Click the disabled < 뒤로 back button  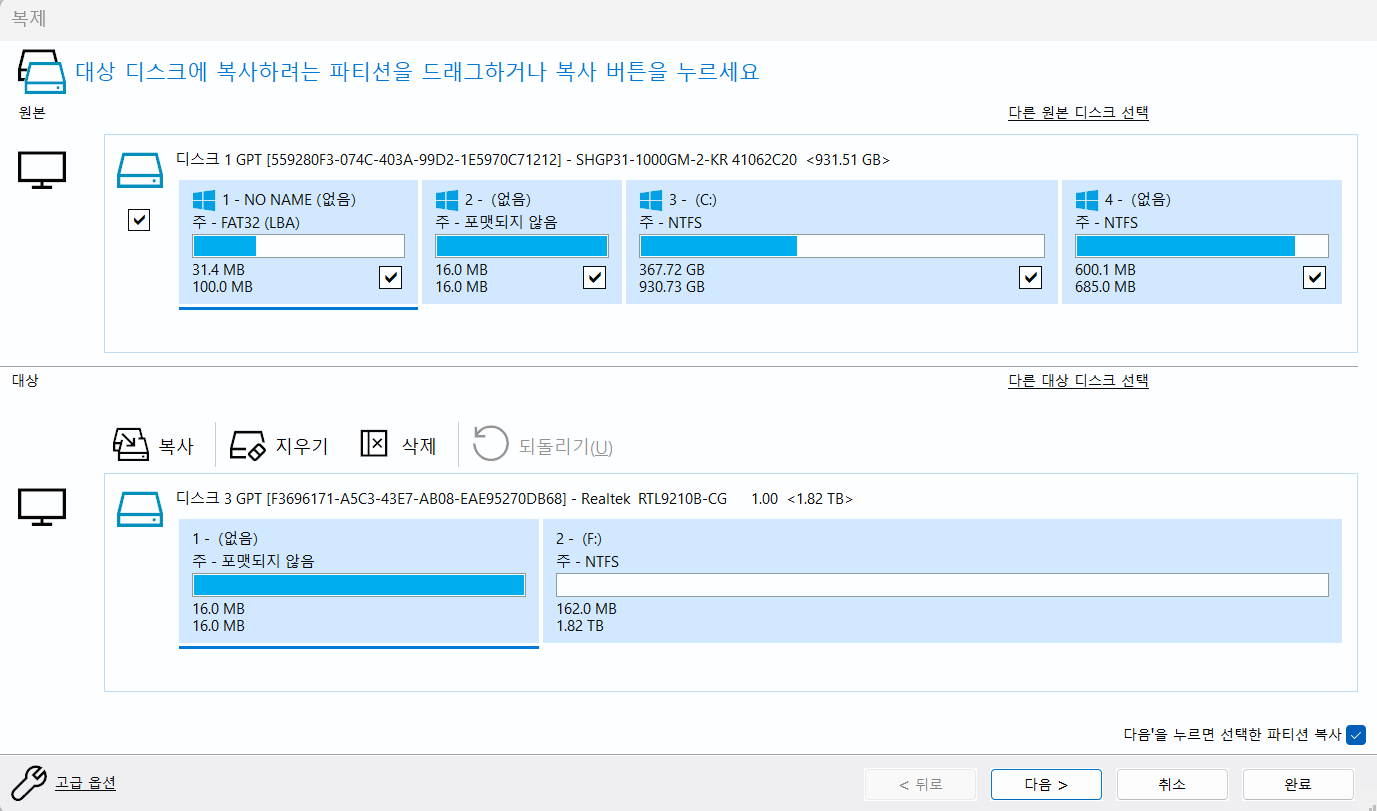coord(920,785)
